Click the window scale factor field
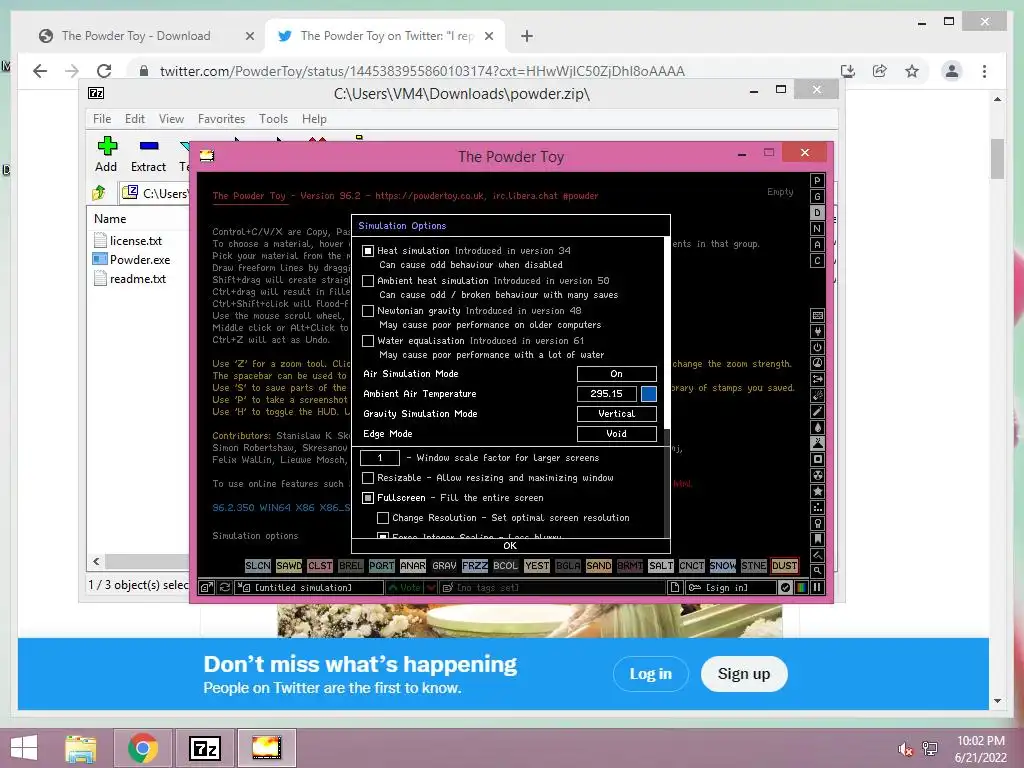This screenshot has height=768, width=1024. [x=379, y=458]
